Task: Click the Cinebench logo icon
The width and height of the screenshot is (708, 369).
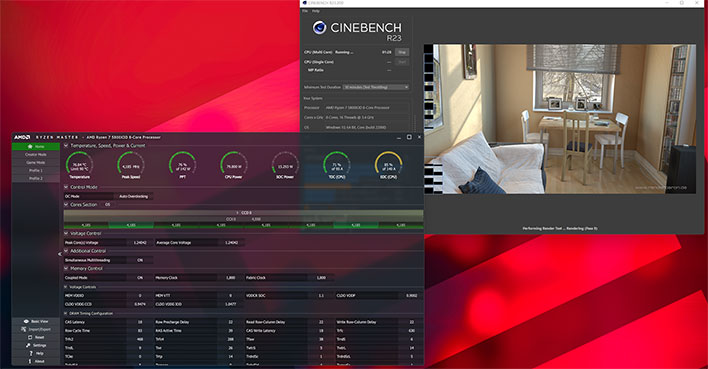Action: (x=320, y=28)
